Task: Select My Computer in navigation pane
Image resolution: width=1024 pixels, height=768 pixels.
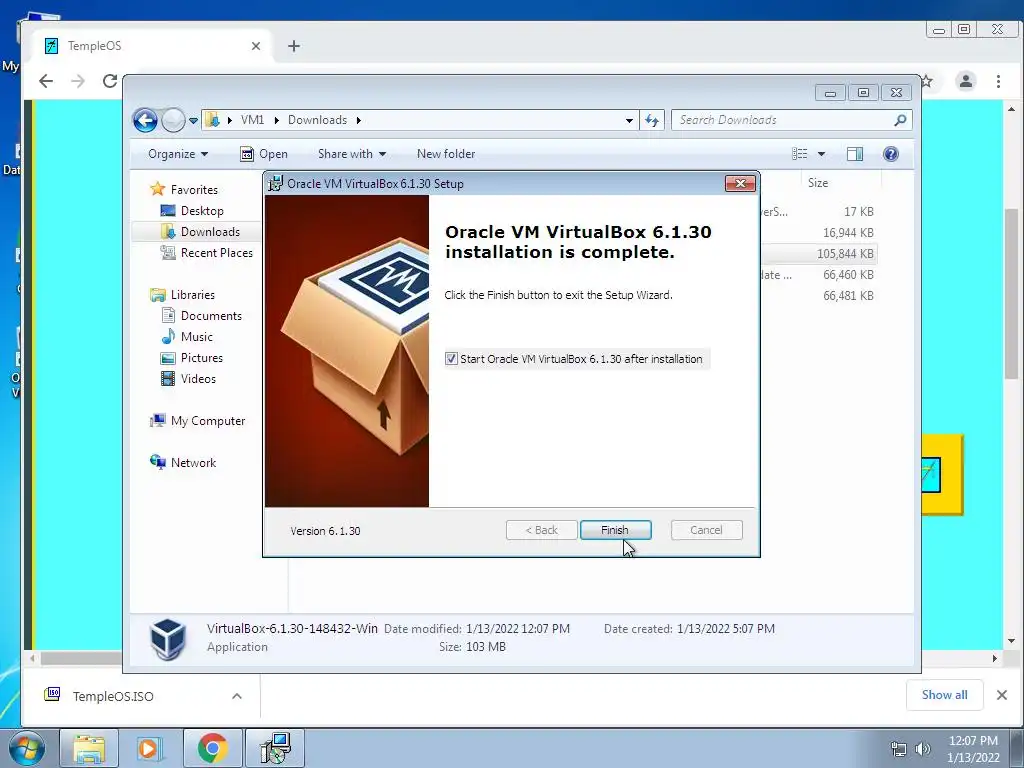Action: coord(208,421)
